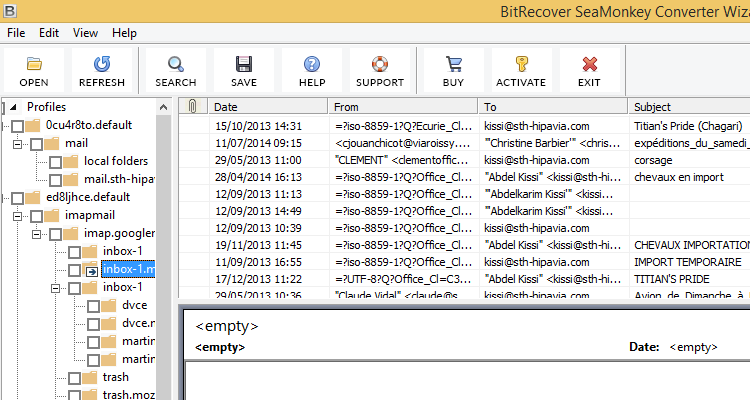Open the File menu

click(x=16, y=33)
